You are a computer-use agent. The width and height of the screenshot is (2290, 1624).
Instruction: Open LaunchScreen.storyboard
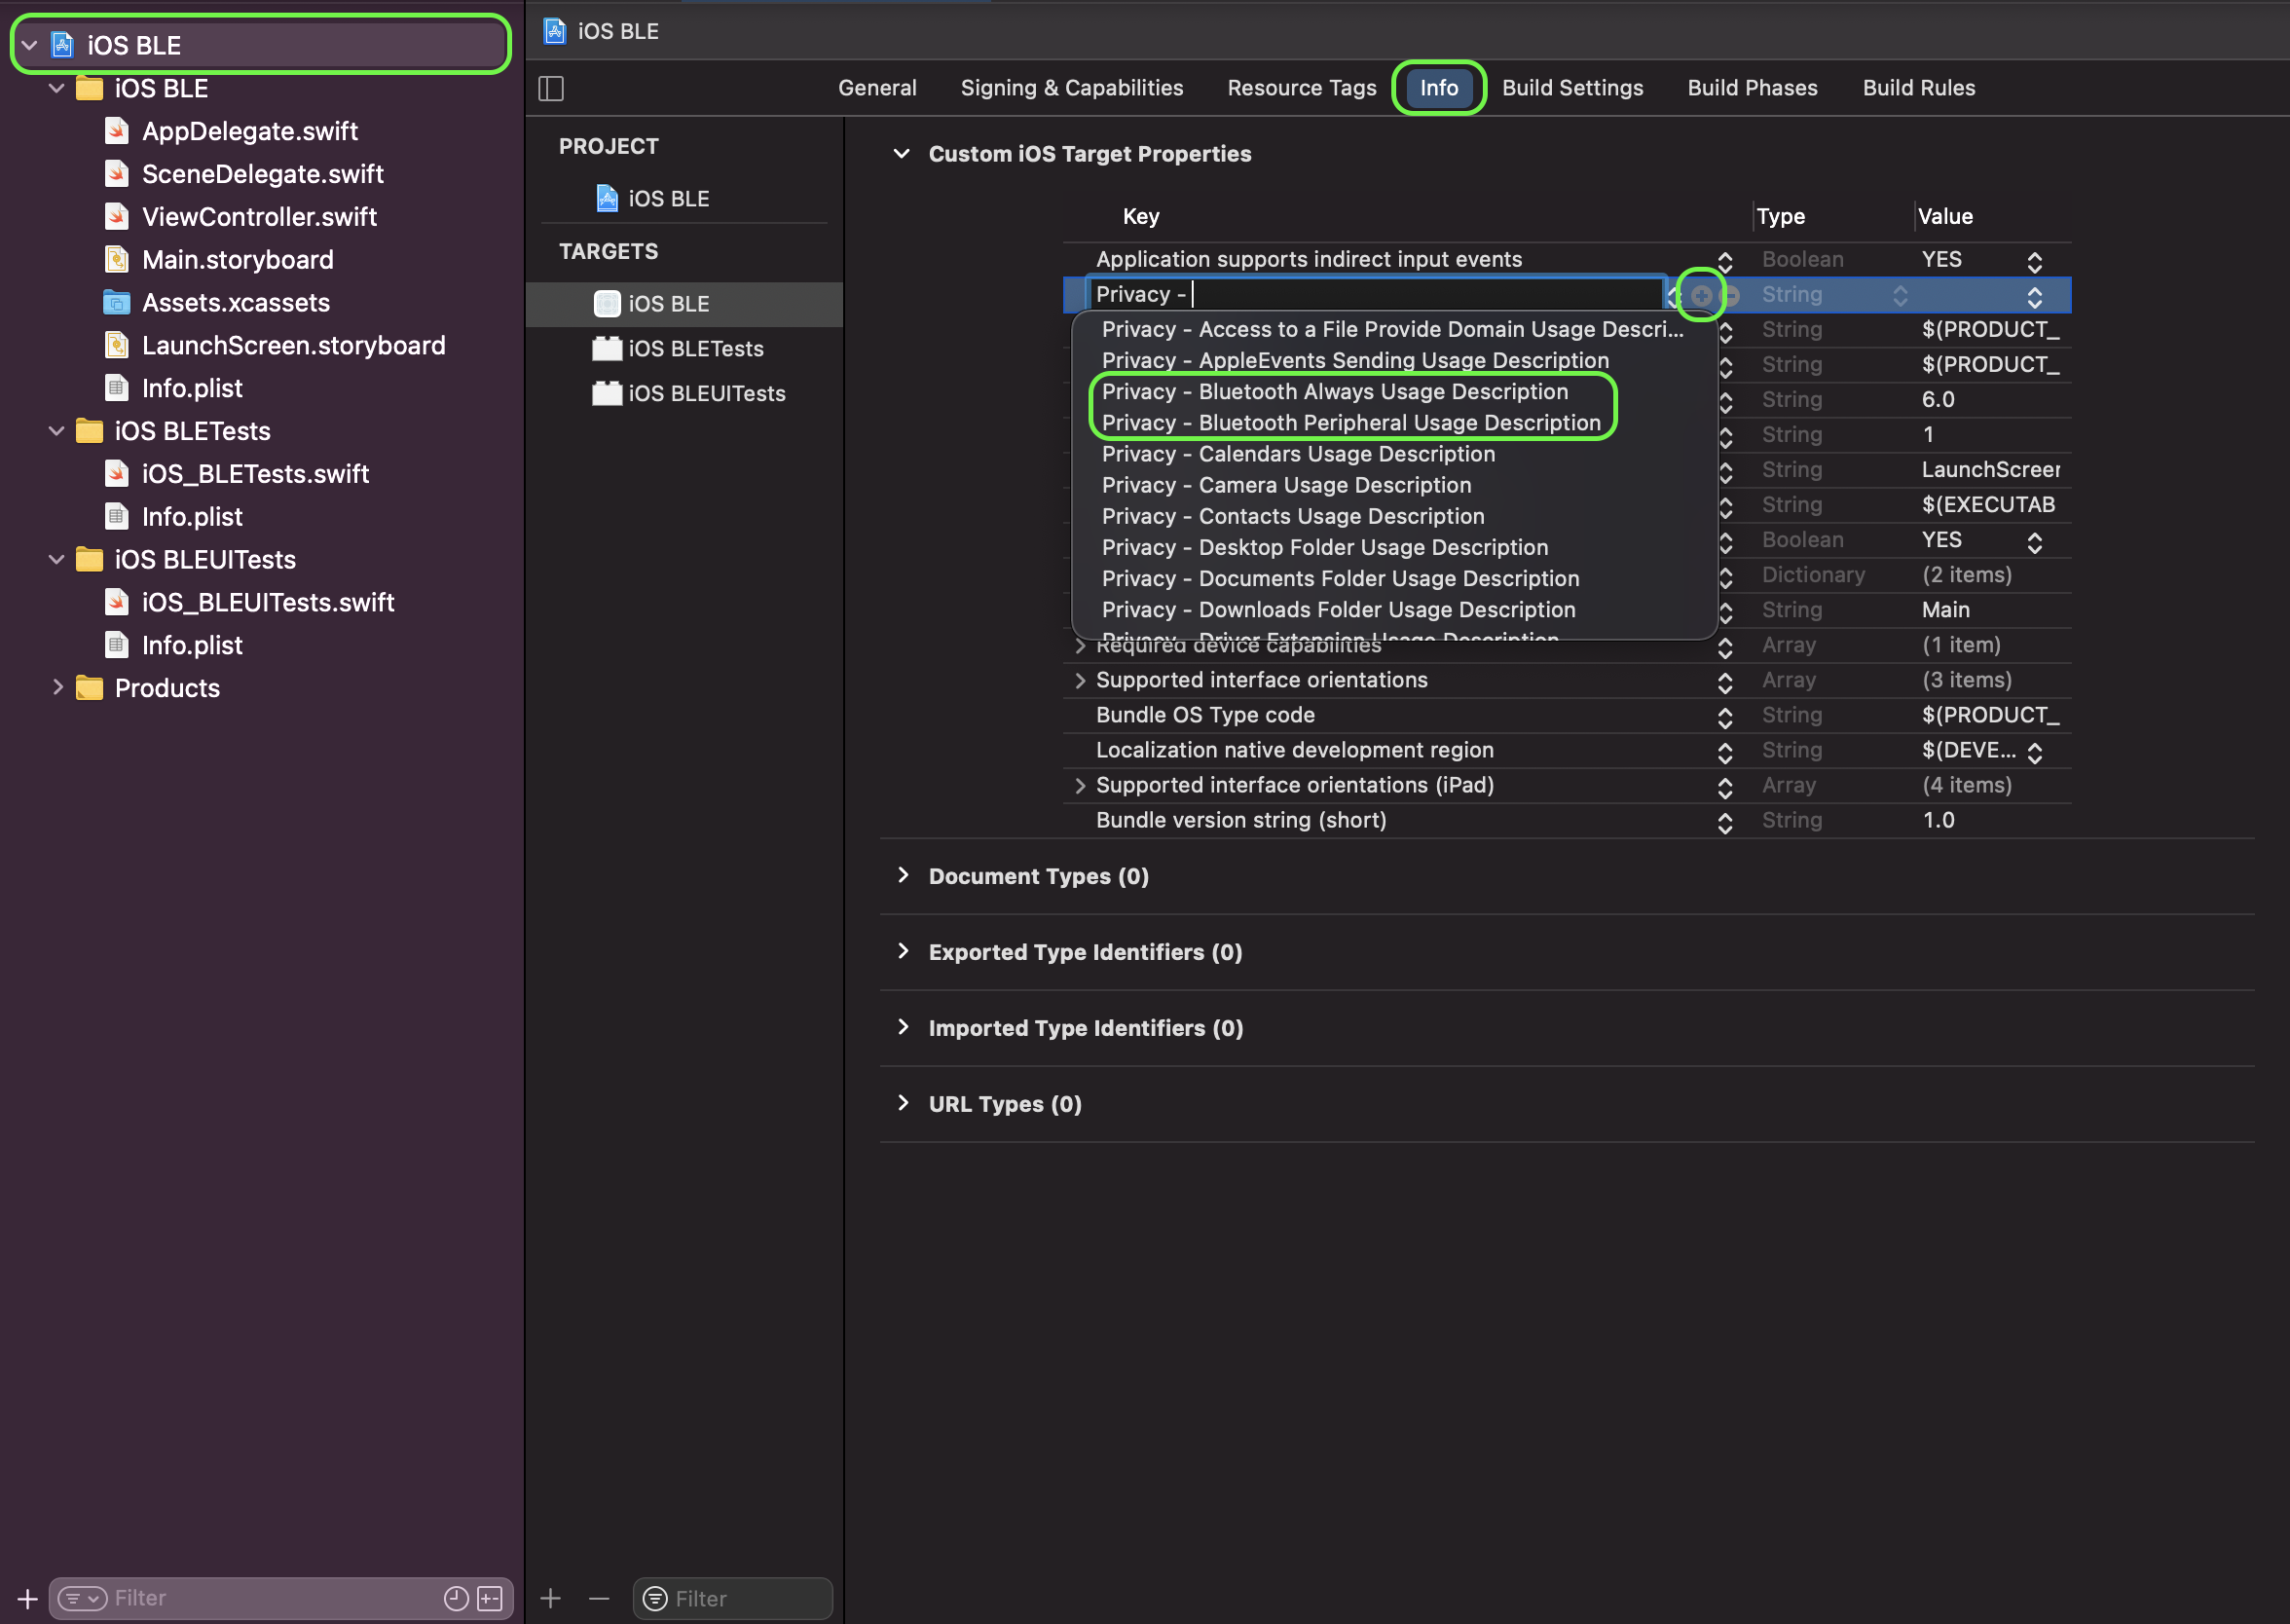(293, 346)
